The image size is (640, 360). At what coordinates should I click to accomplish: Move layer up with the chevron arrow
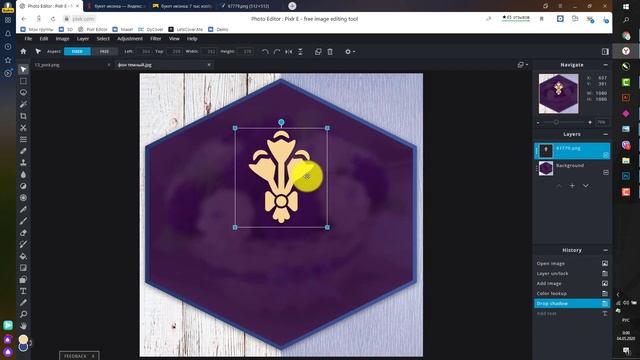point(559,186)
